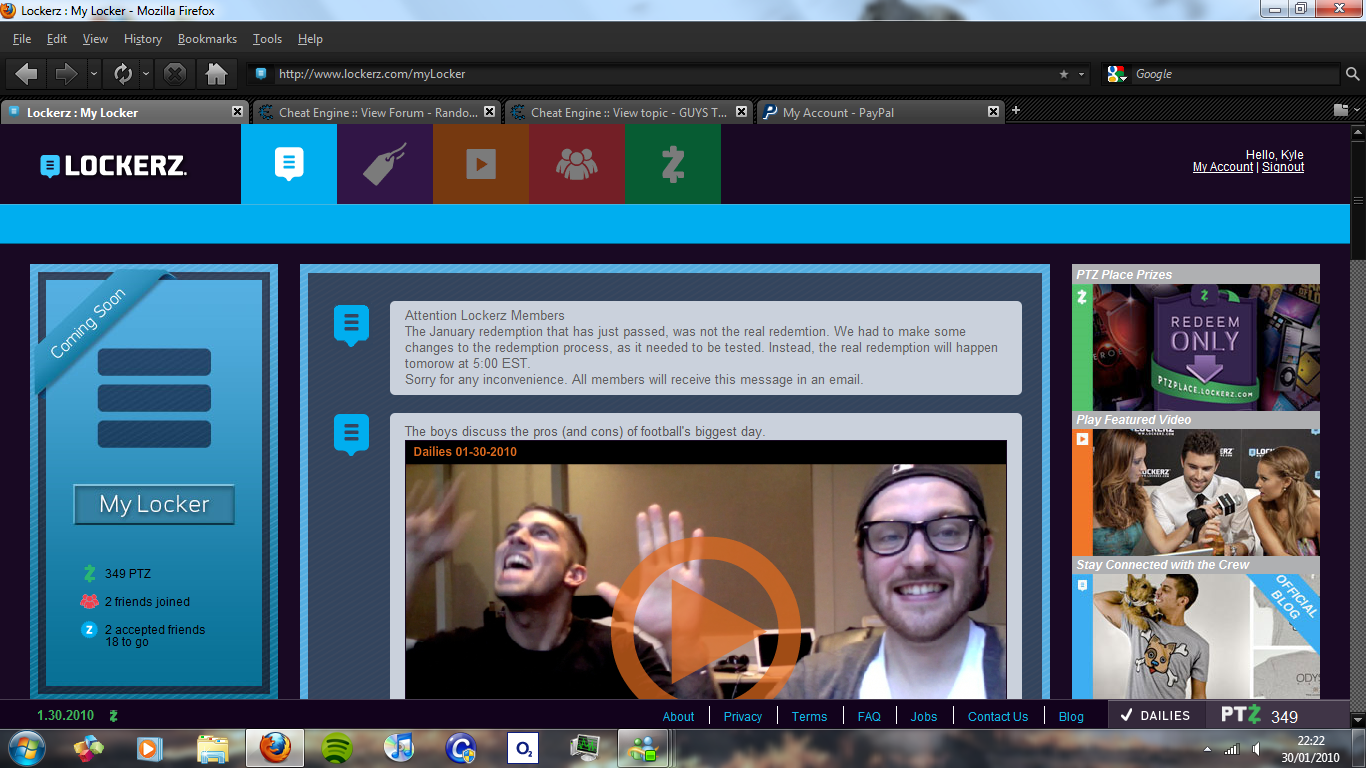
Task: Open new tab with plus button
Action: click(x=1016, y=111)
